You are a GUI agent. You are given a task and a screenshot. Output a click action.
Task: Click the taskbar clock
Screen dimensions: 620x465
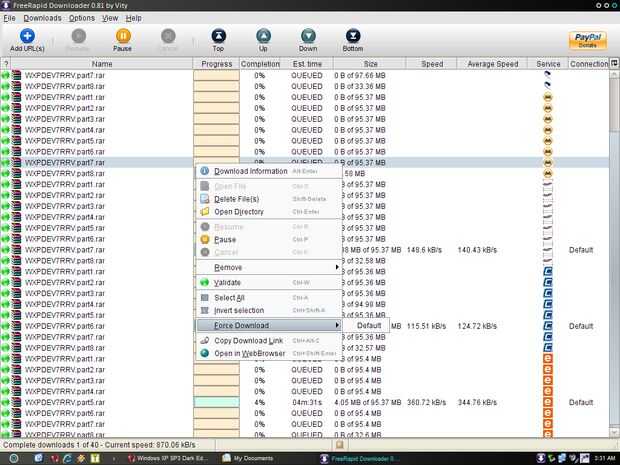pyautogui.click(x=605, y=458)
